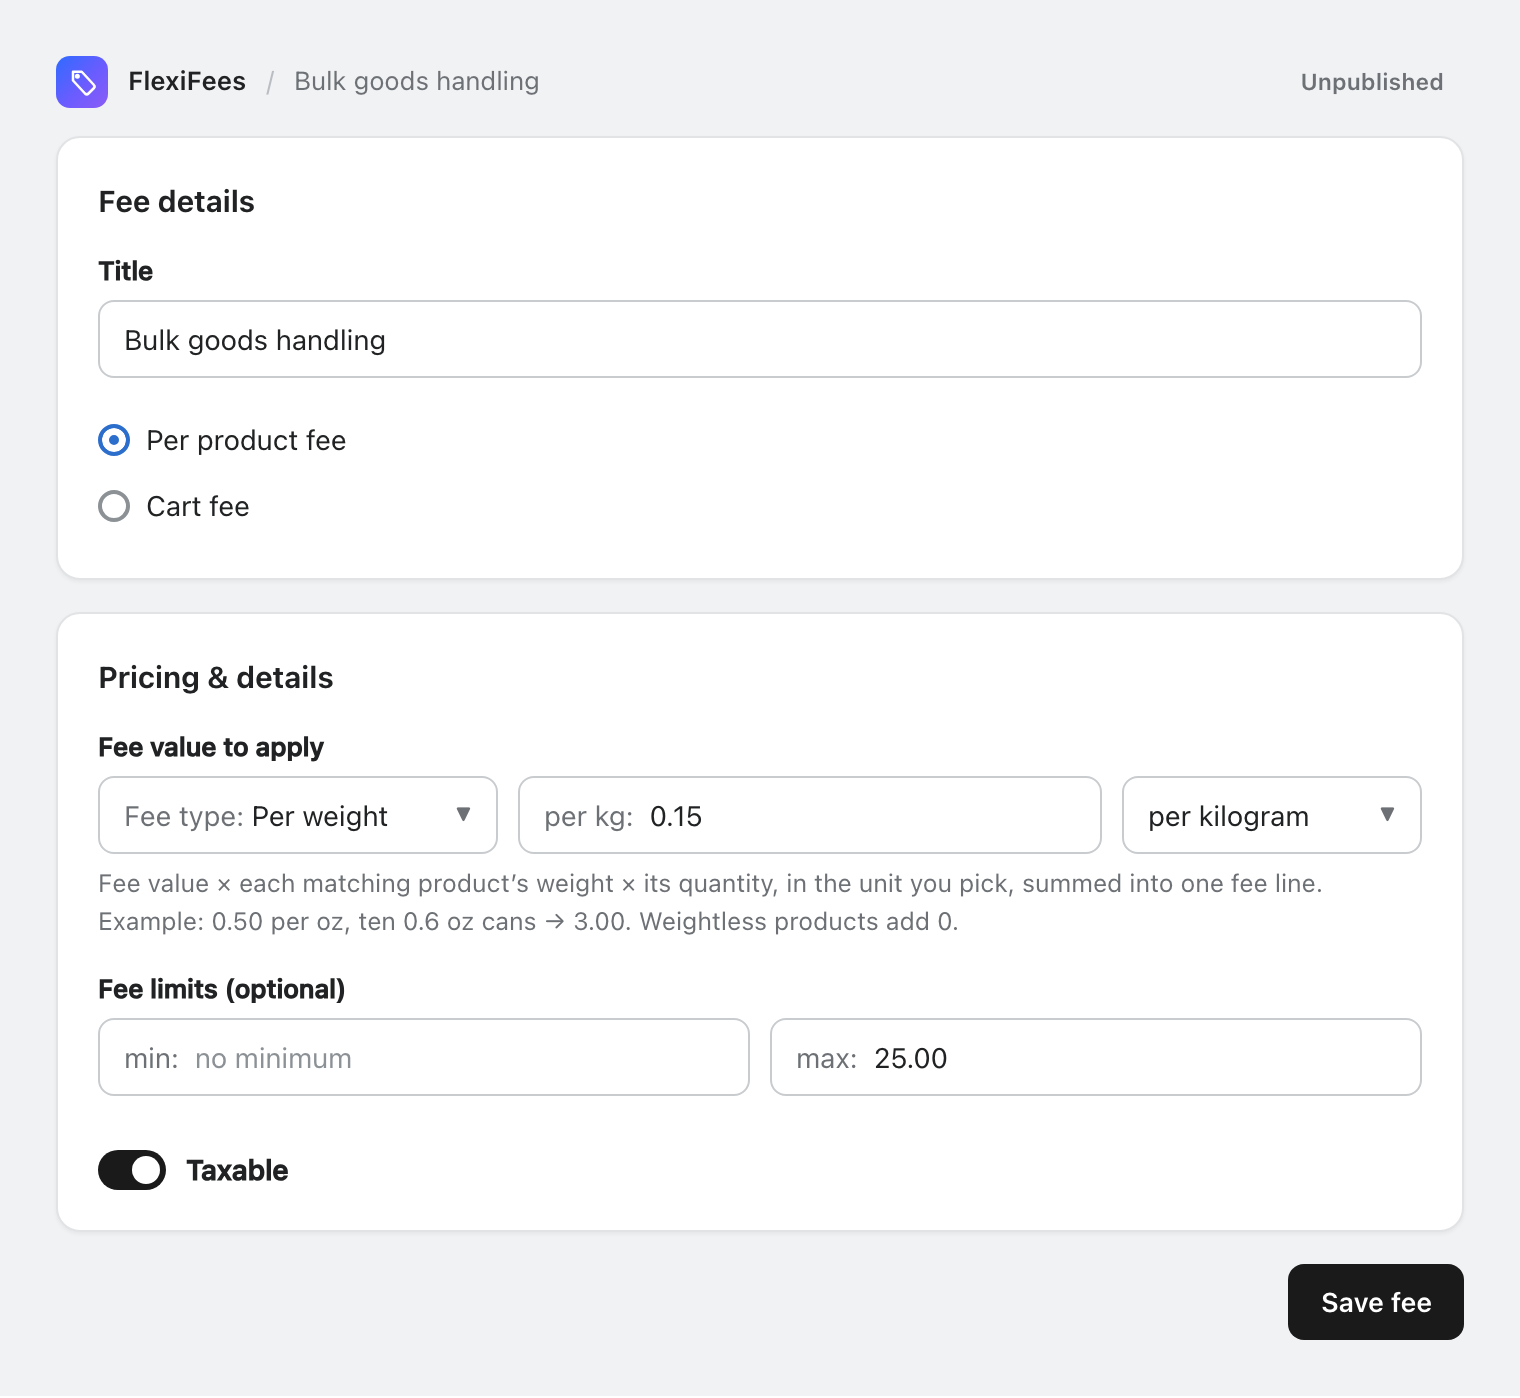1520x1398 pixels.
Task: Open the Fee type dropdown arrow
Action: [x=463, y=814]
